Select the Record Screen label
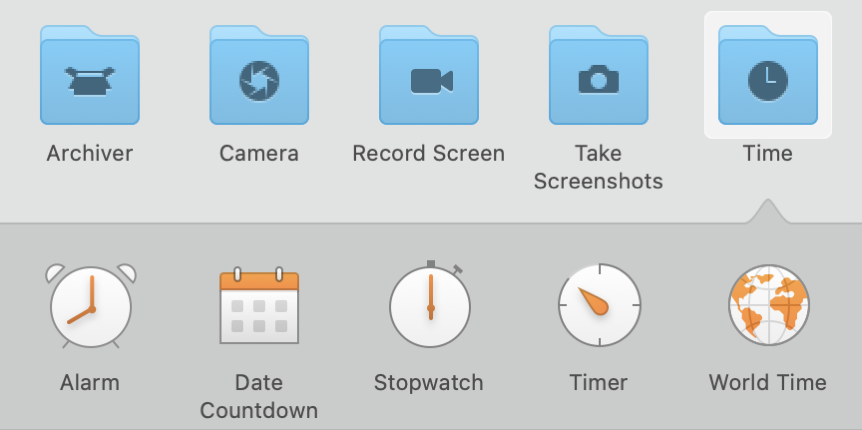This screenshot has height=430, width=862. pyautogui.click(x=429, y=154)
